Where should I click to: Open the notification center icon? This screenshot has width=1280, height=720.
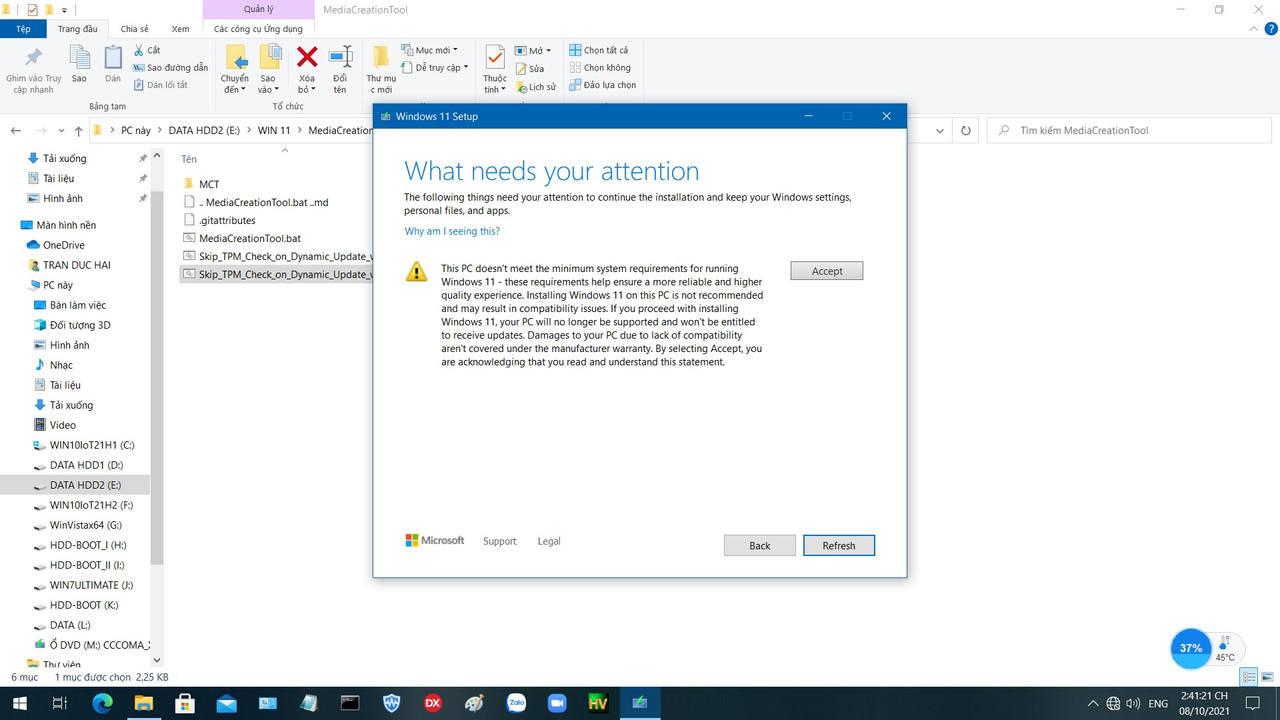pos(1252,703)
